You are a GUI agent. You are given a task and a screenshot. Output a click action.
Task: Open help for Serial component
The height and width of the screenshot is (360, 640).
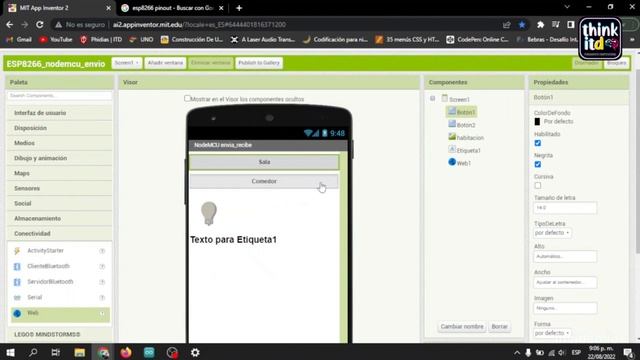tap(102, 298)
